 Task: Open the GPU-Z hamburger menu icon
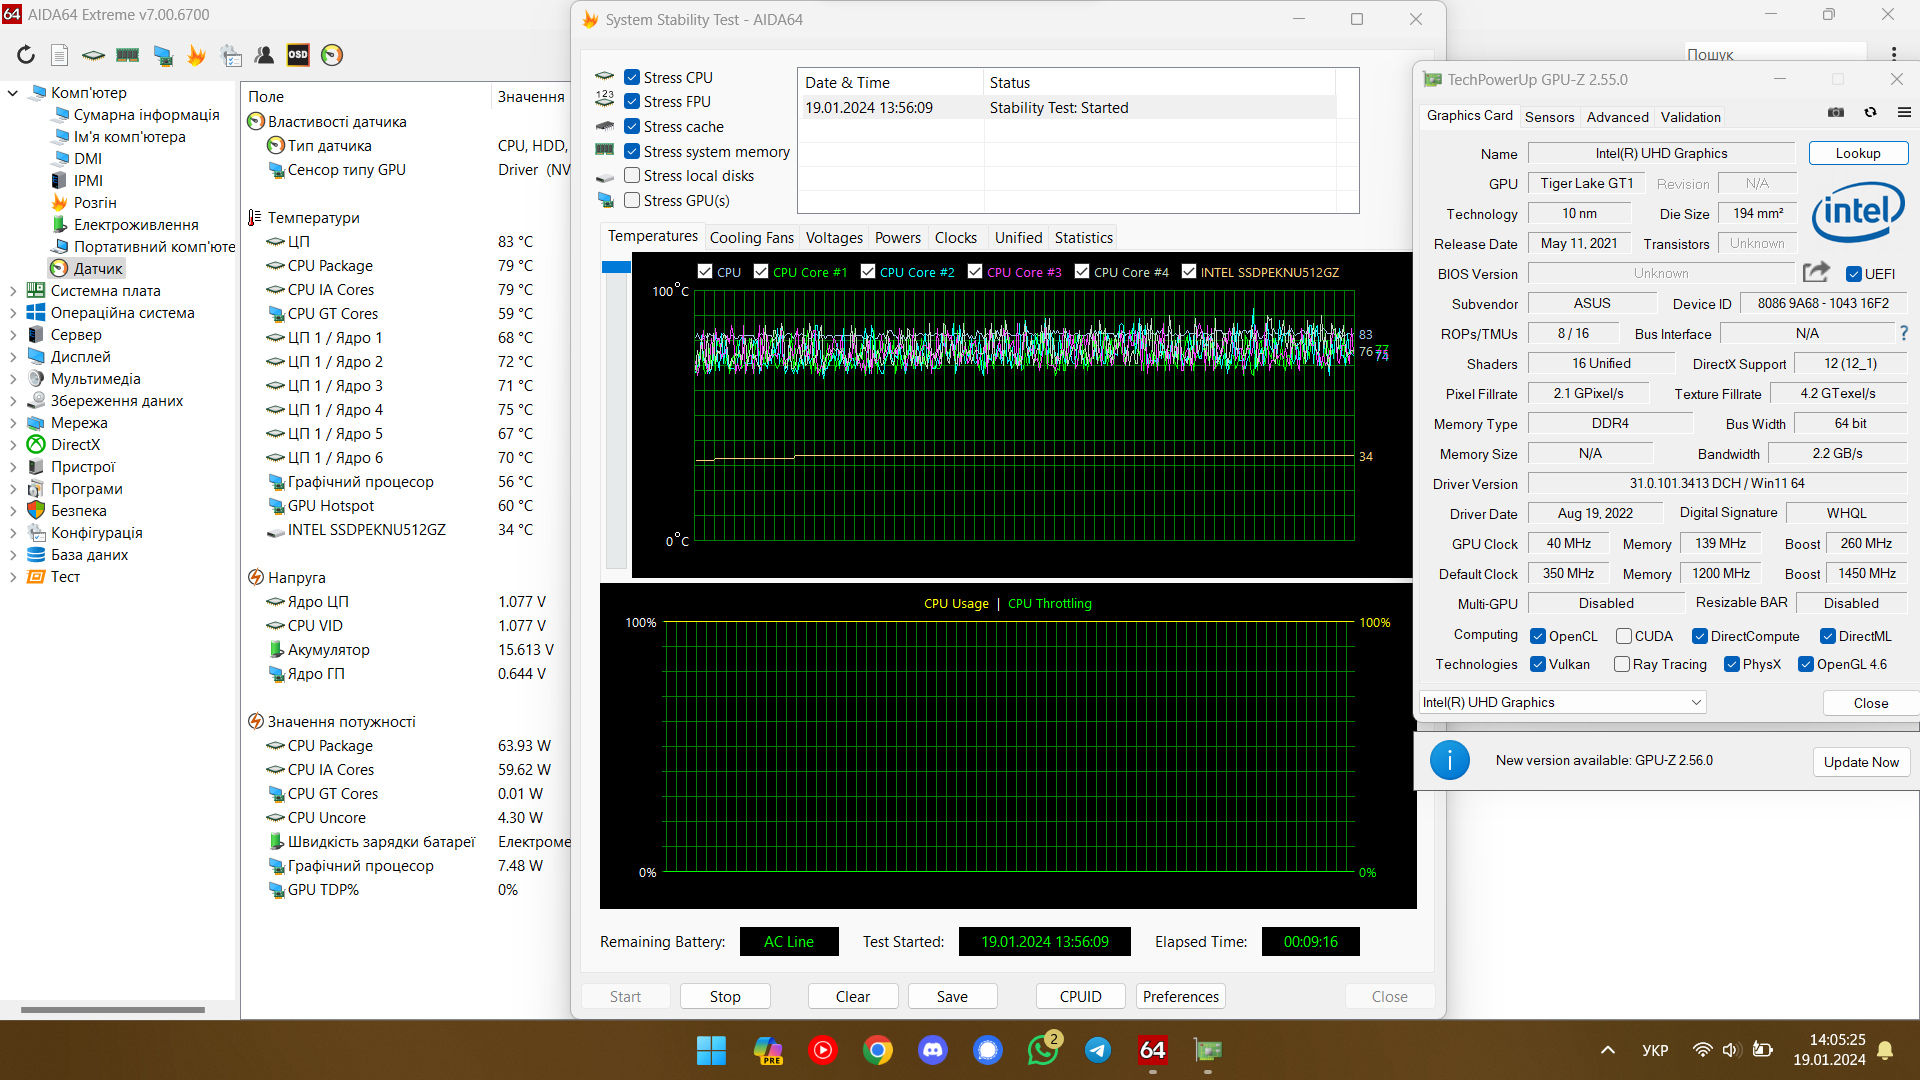(1904, 113)
